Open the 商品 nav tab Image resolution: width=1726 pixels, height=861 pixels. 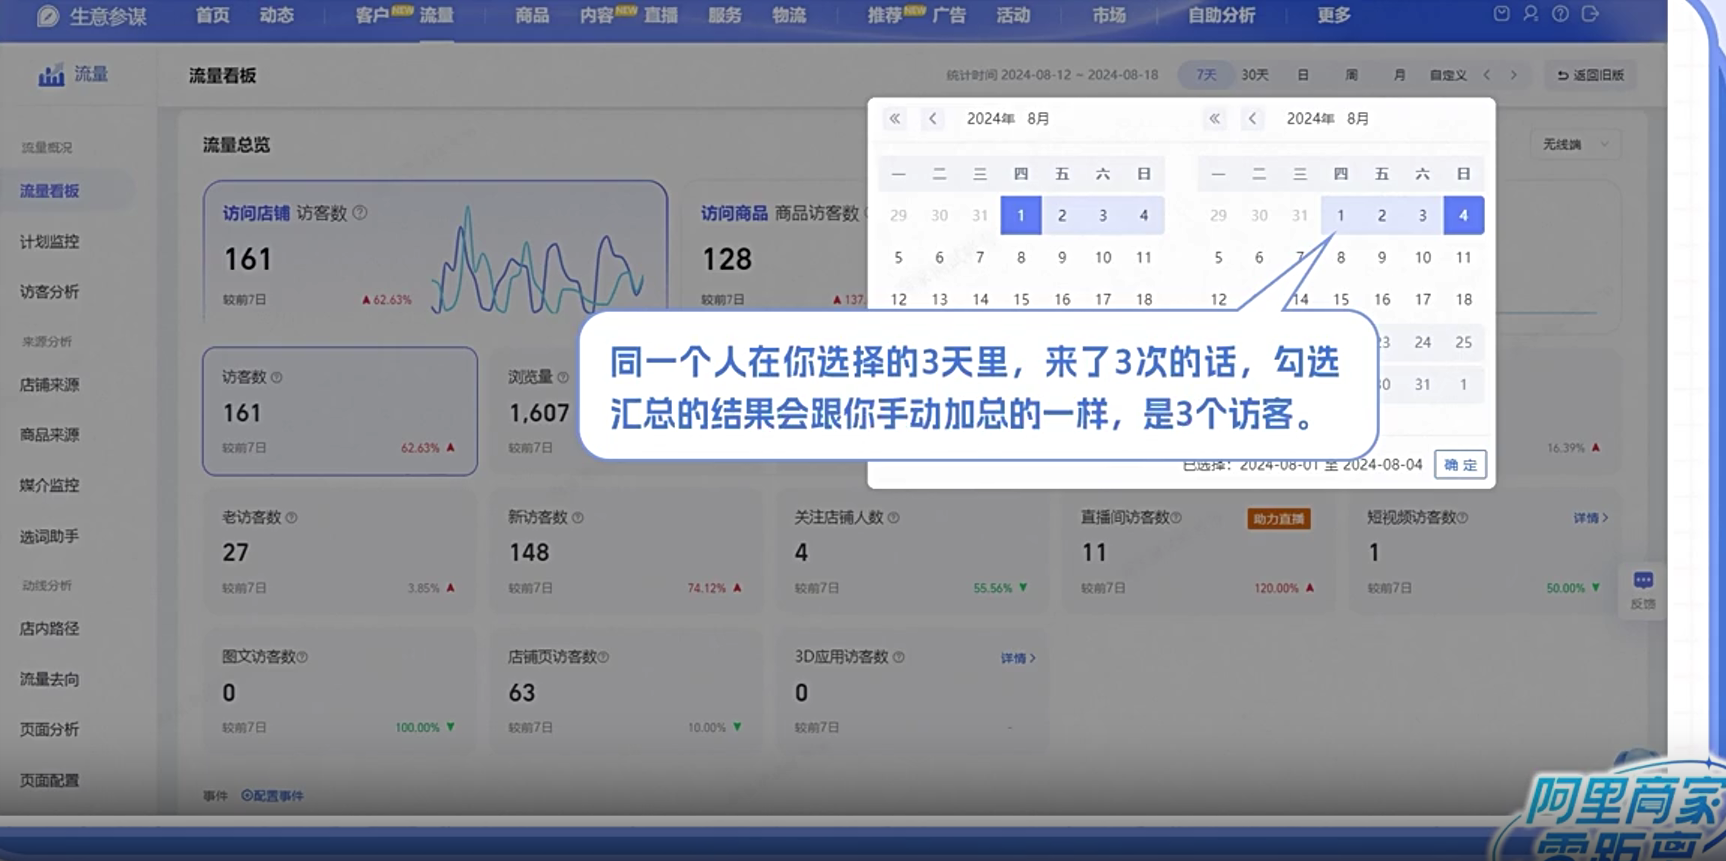tap(532, 15)
